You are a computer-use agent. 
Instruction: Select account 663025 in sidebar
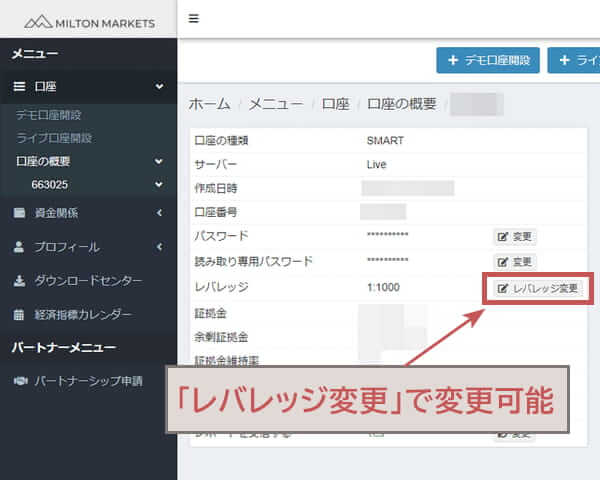pyautogui.click(x=50, y=184)
